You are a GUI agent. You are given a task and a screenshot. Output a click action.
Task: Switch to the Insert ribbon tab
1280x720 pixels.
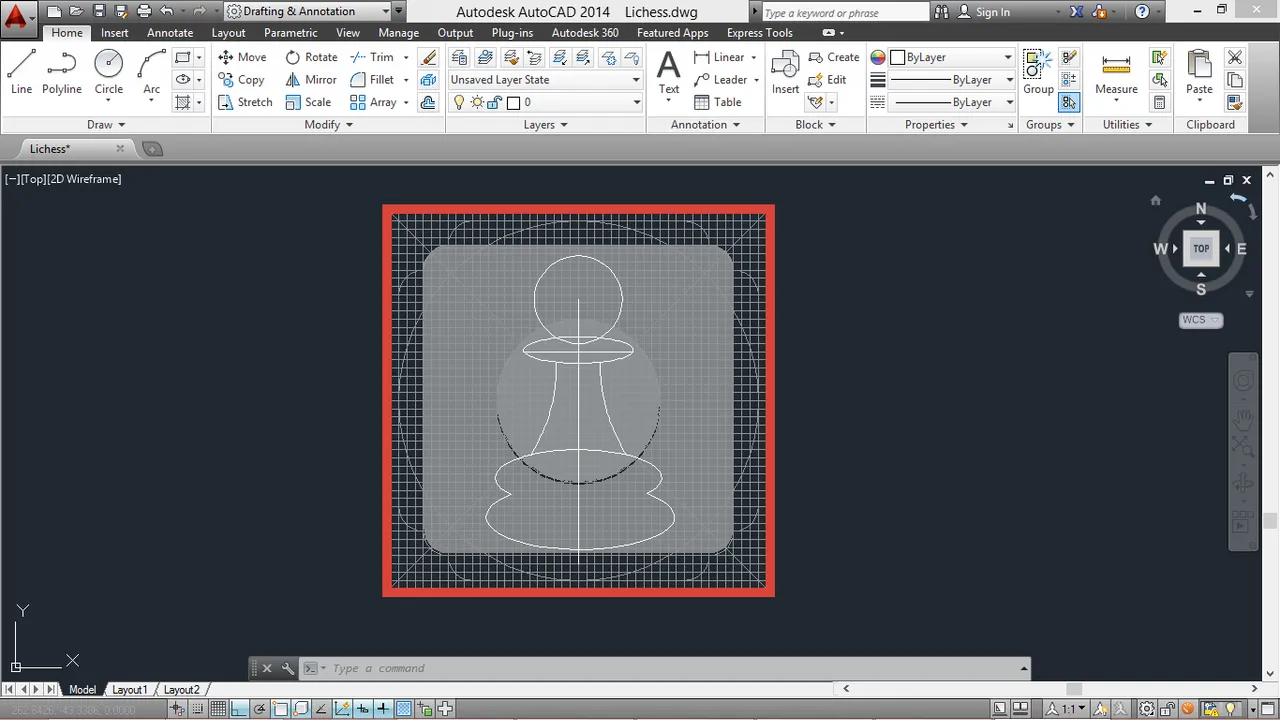(115, 33)
